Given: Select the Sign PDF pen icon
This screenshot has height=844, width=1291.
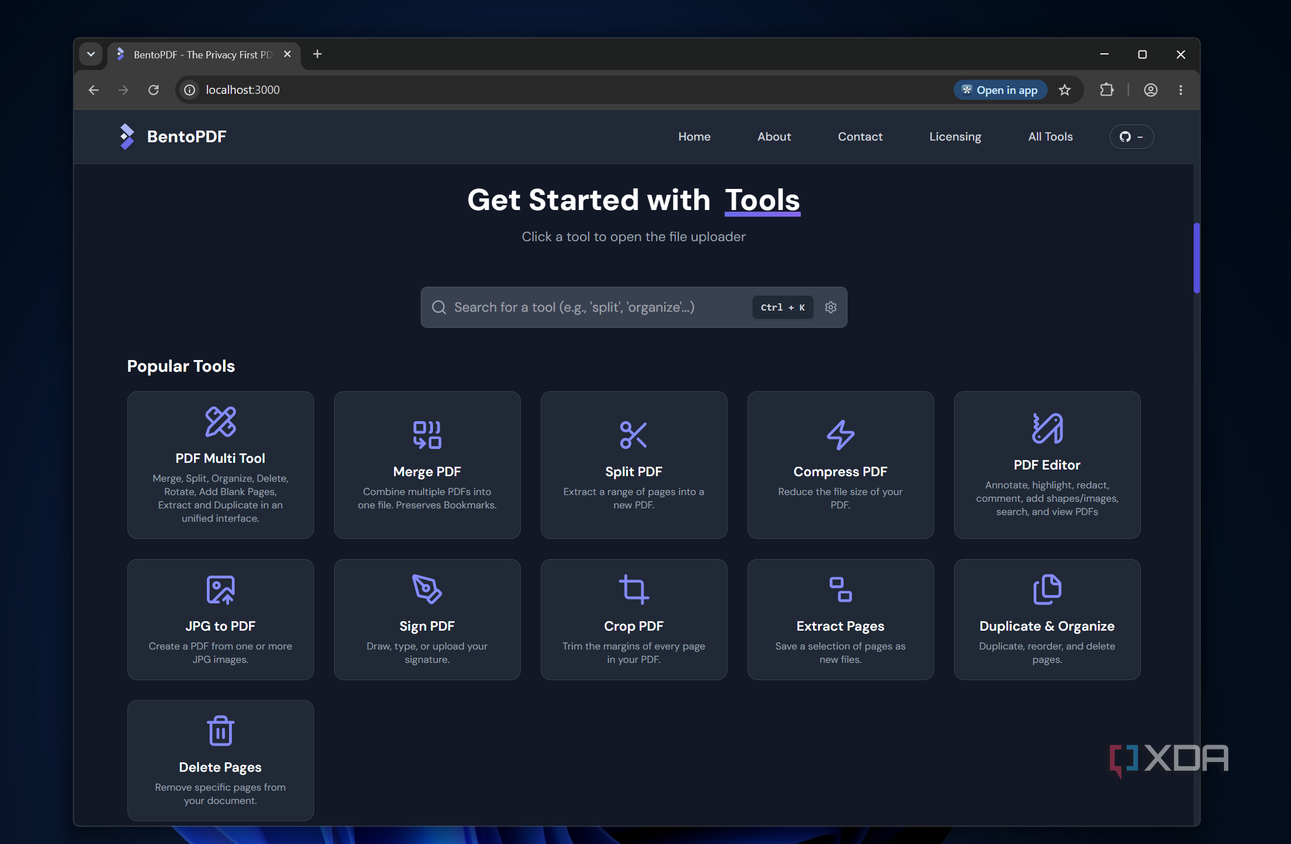Looking at the screenshot, I should pyautogui.click(x=427, y=589).
